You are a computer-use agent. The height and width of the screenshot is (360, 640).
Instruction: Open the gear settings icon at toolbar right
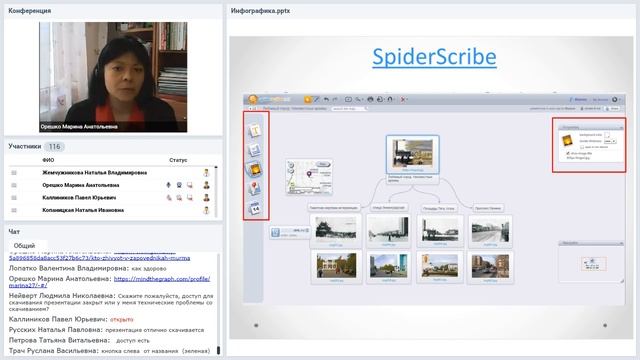[x=615, y=99]
